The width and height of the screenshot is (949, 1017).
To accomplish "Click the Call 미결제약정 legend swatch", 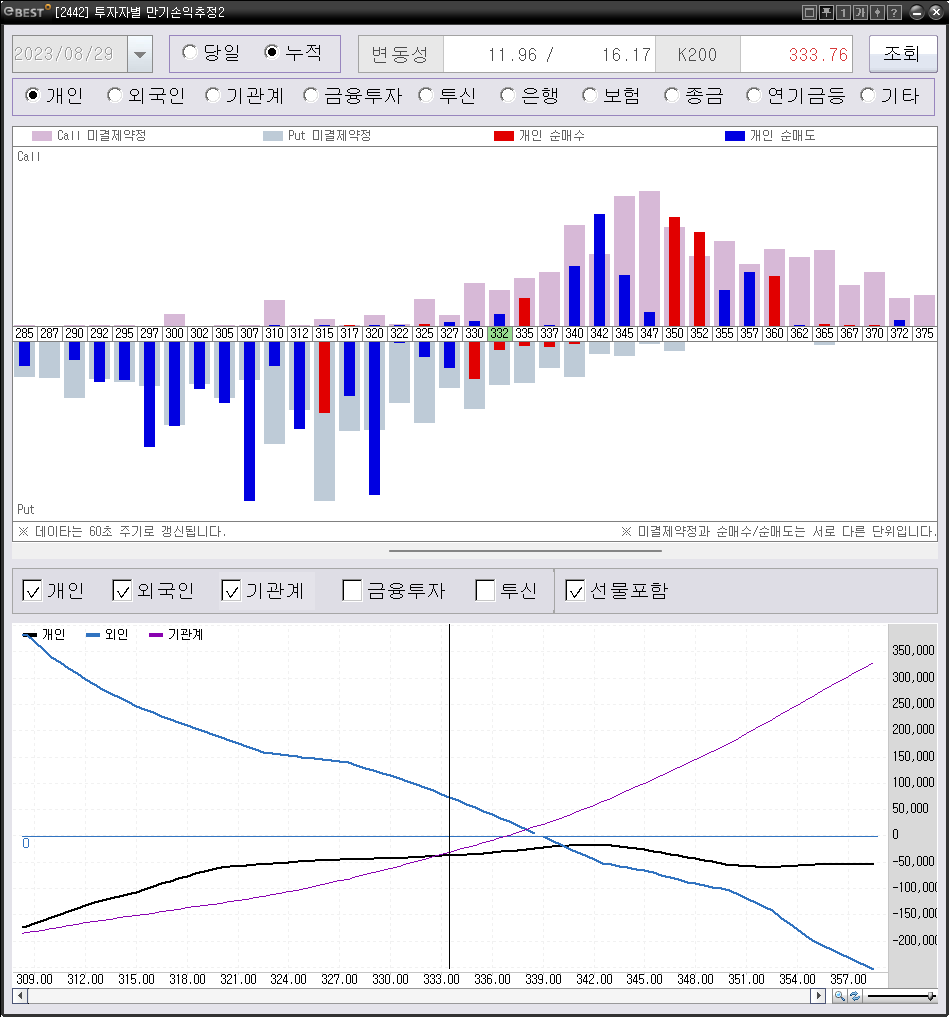I will pyautogui.click(x=42, y=136).
